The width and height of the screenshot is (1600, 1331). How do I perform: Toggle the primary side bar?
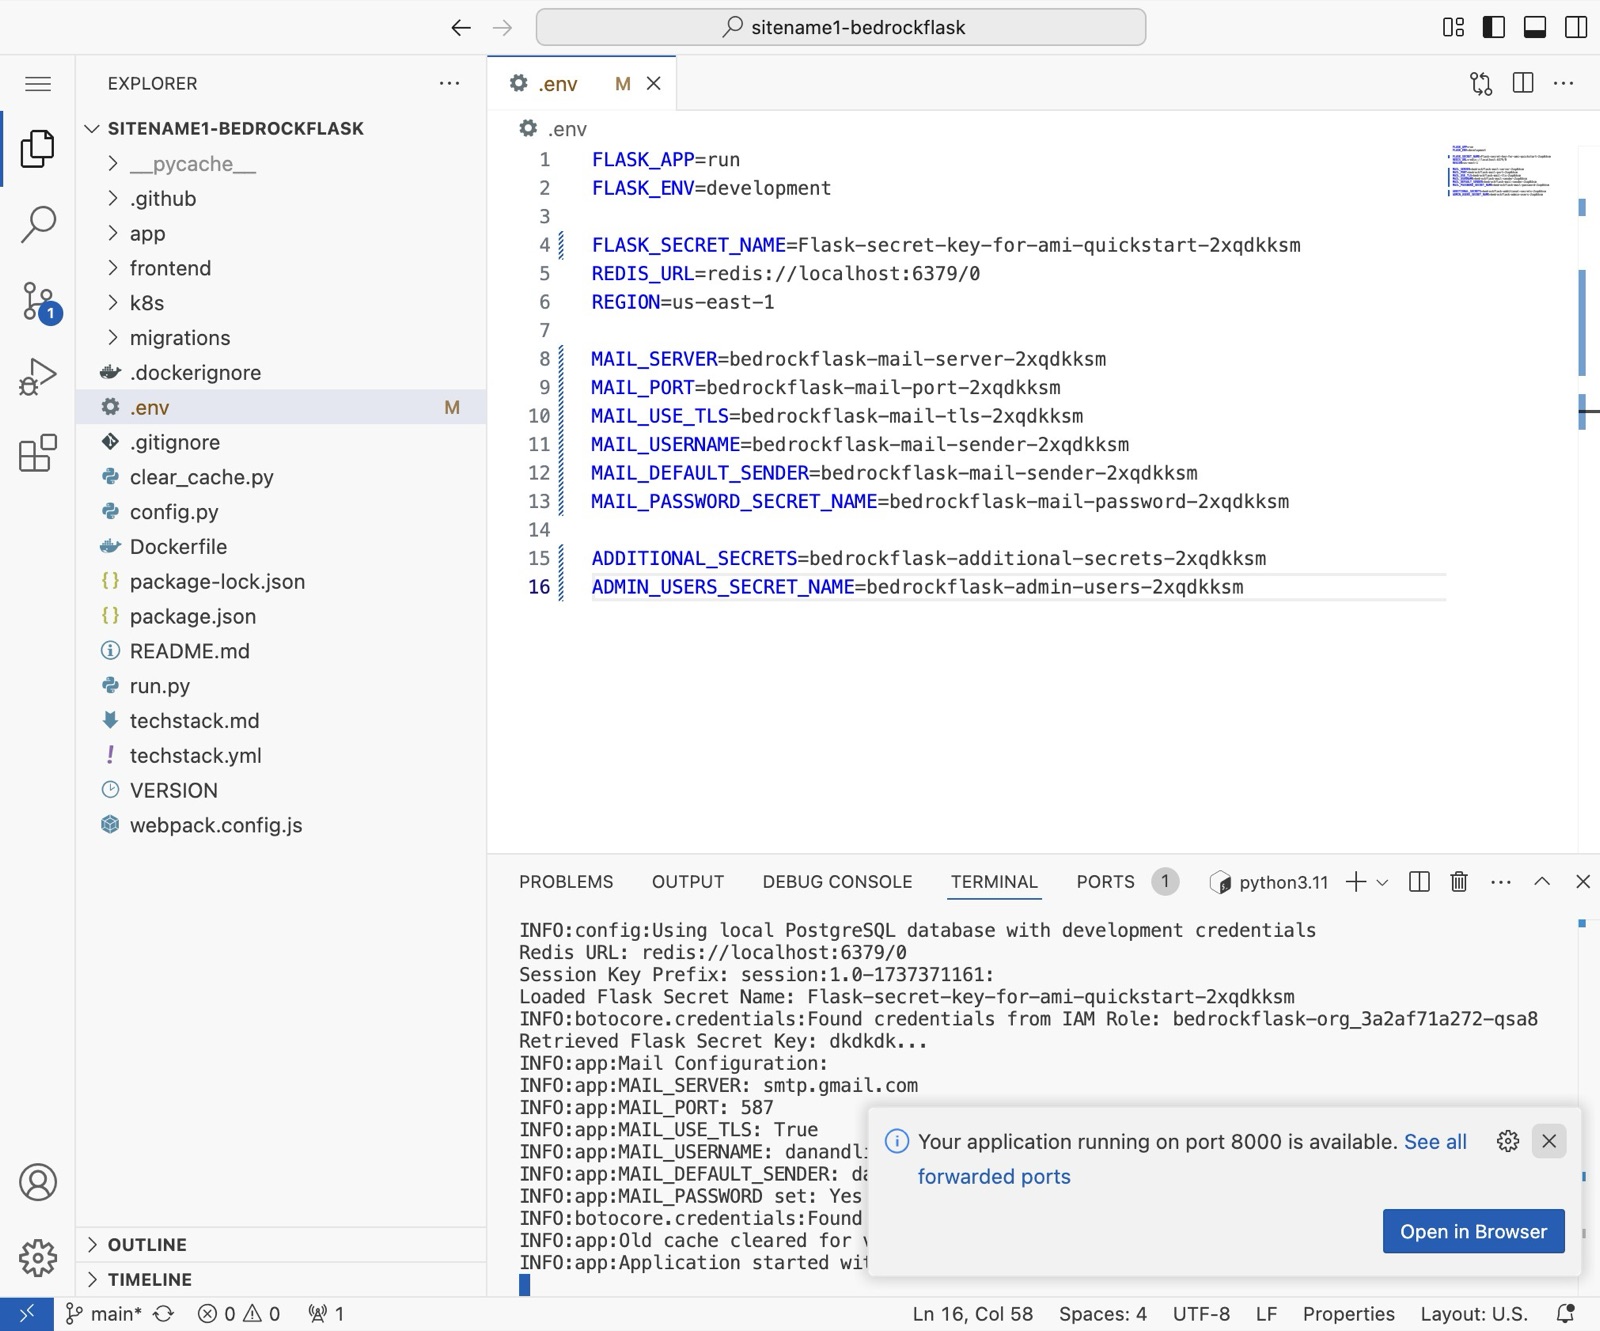tap(1494, 27)
